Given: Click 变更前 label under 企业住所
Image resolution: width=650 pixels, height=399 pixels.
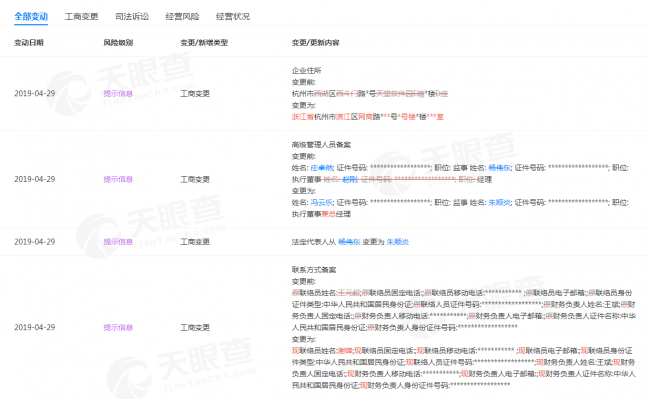Looking at the screenshot, I should [303, 82].
